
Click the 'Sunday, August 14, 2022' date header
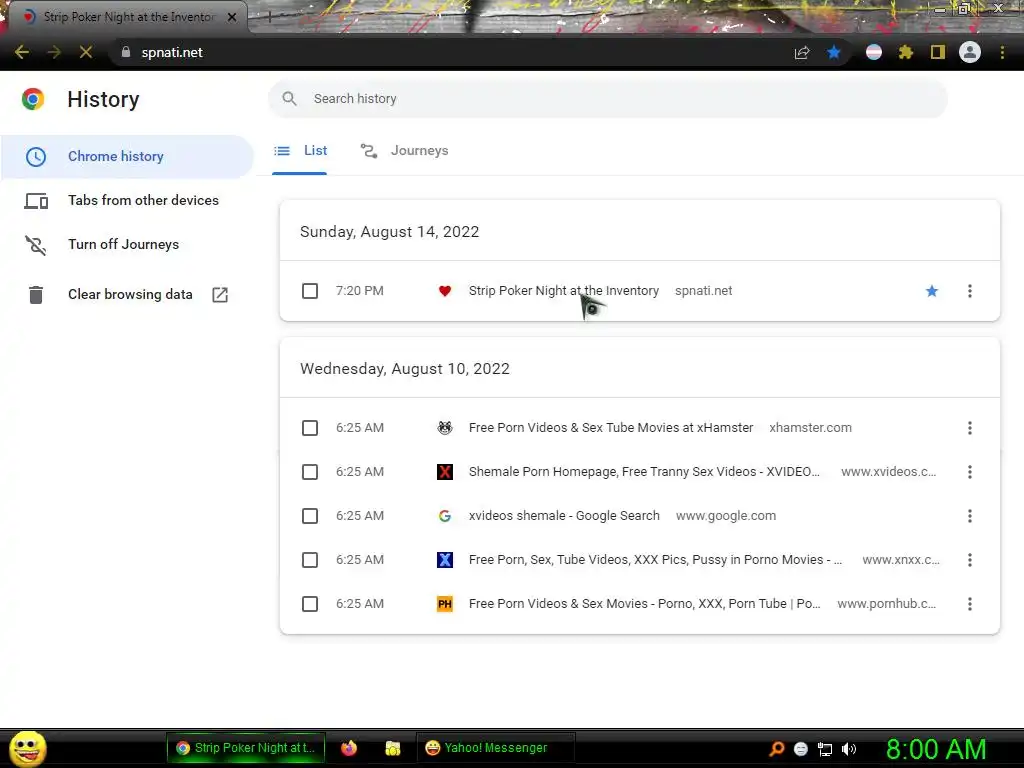389,232
